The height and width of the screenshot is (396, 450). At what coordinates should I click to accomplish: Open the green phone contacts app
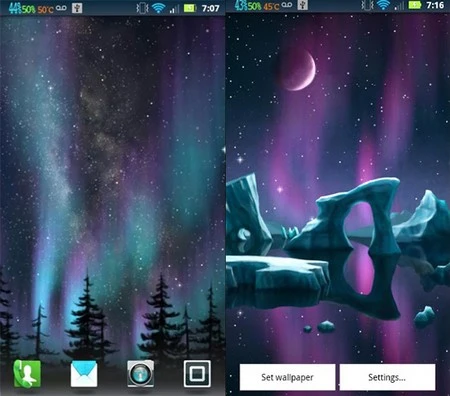pyautogui.click(x=27, y=374)
